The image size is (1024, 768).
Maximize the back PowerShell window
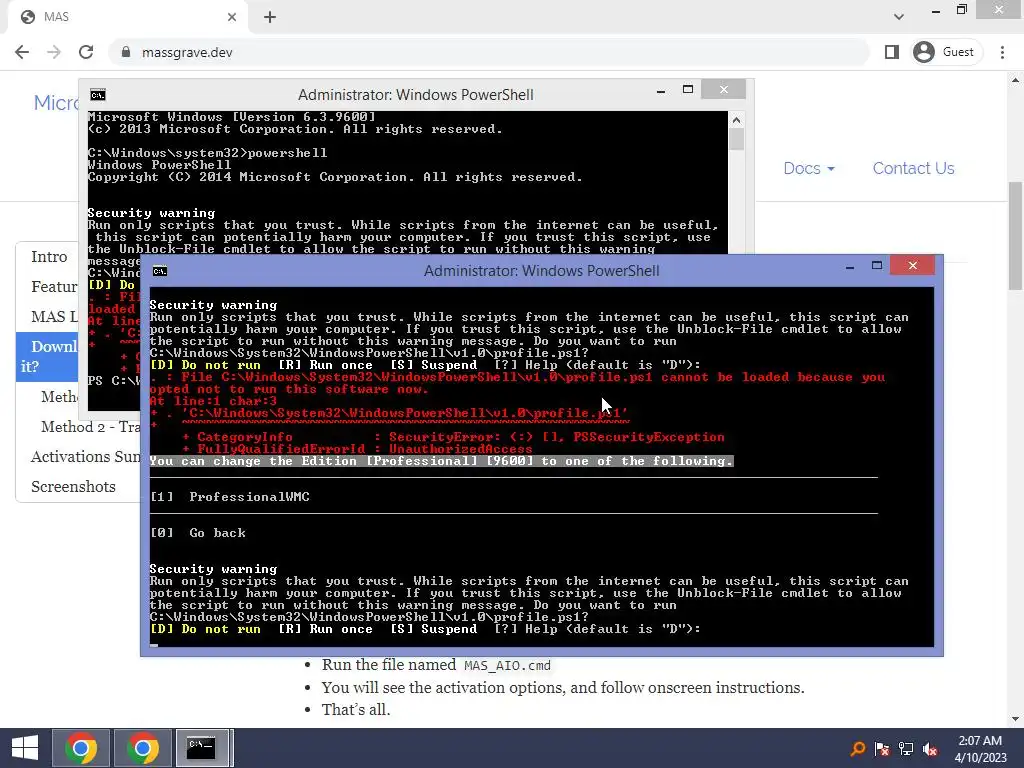[688, 89]
